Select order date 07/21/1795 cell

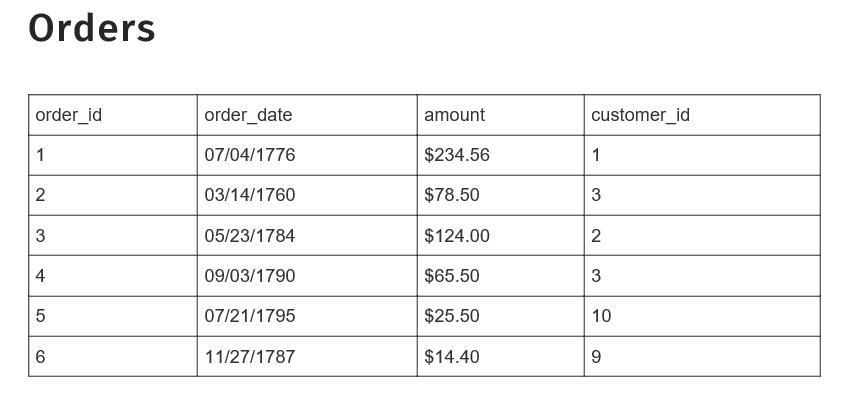250,316
